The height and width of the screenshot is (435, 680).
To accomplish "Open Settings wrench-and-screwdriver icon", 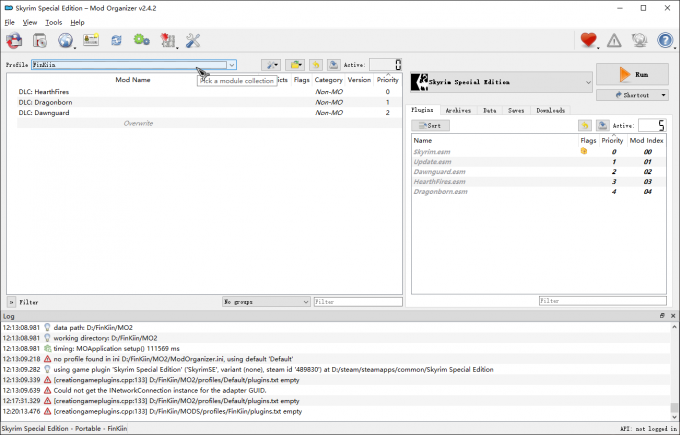I will tap(193, 41).
